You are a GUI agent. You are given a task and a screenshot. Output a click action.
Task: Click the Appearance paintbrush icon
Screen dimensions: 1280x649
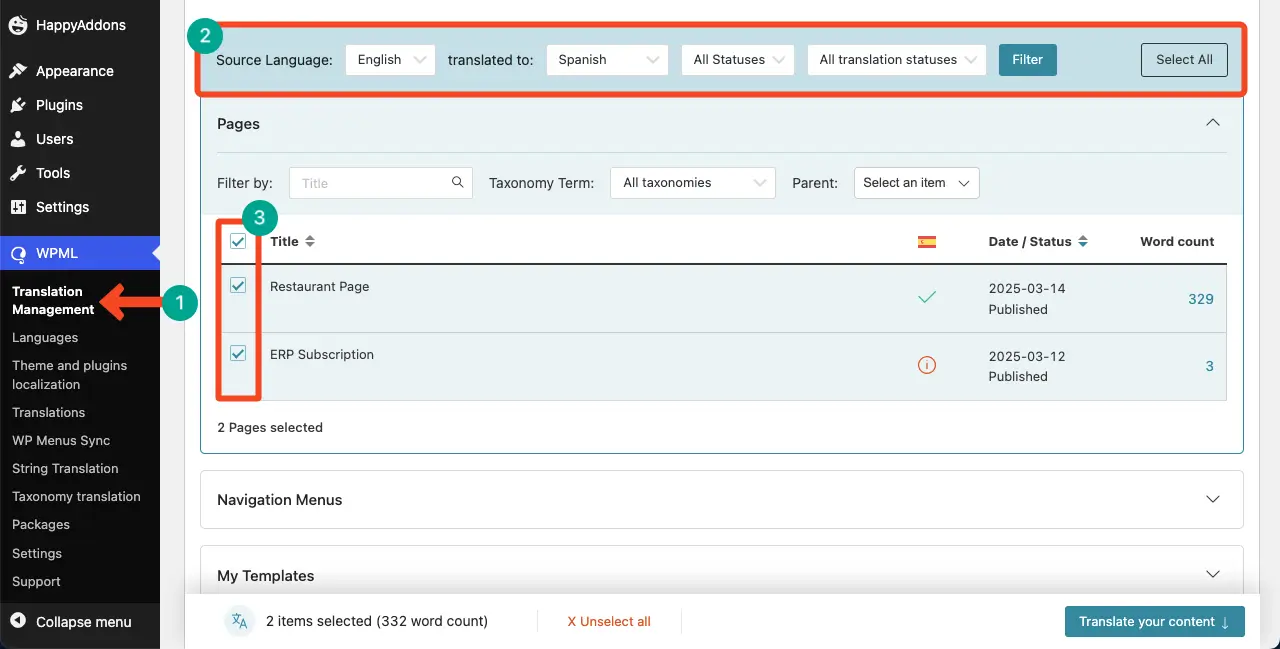tap(18, 71)
